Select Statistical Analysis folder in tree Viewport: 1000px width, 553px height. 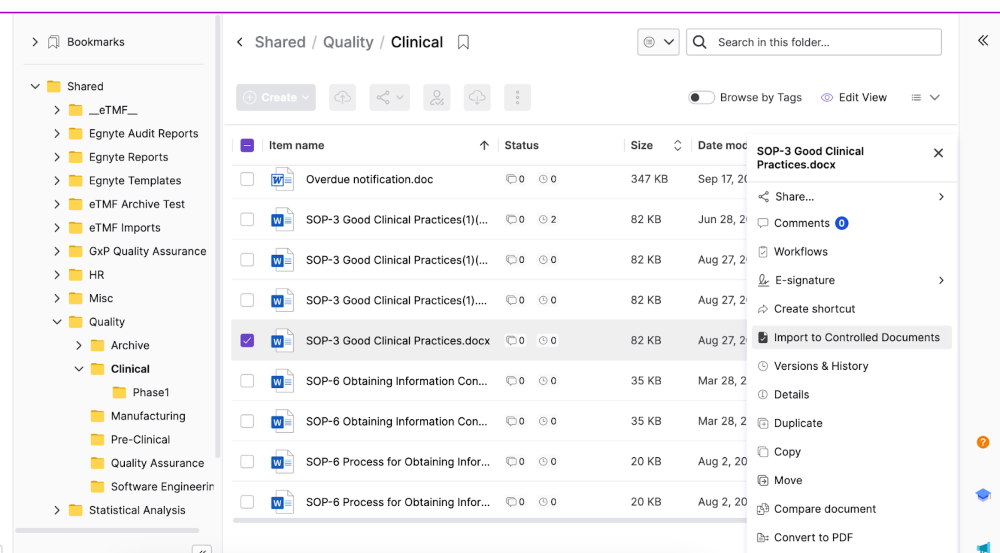click(x=137, y=510)
